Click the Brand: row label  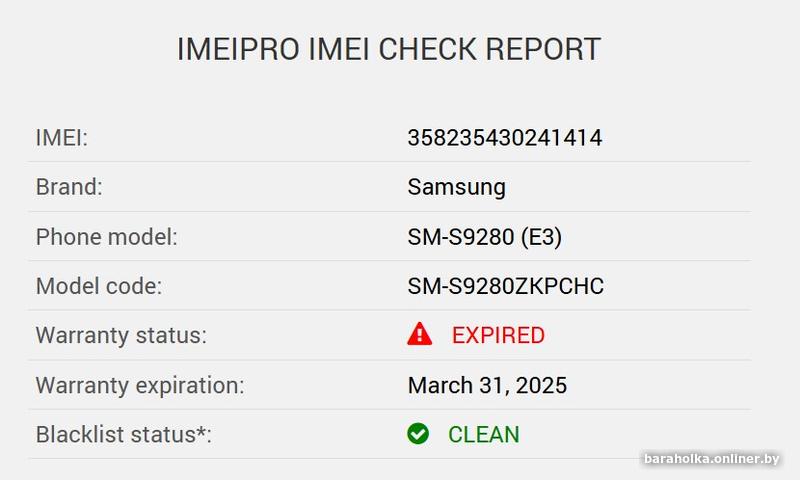point(69,187)
